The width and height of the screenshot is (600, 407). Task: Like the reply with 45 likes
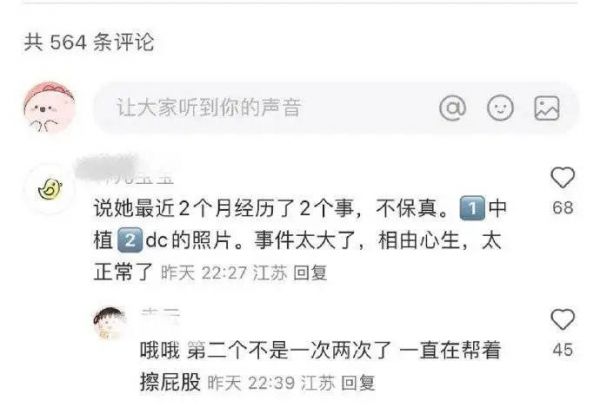[x=562, y=320]
